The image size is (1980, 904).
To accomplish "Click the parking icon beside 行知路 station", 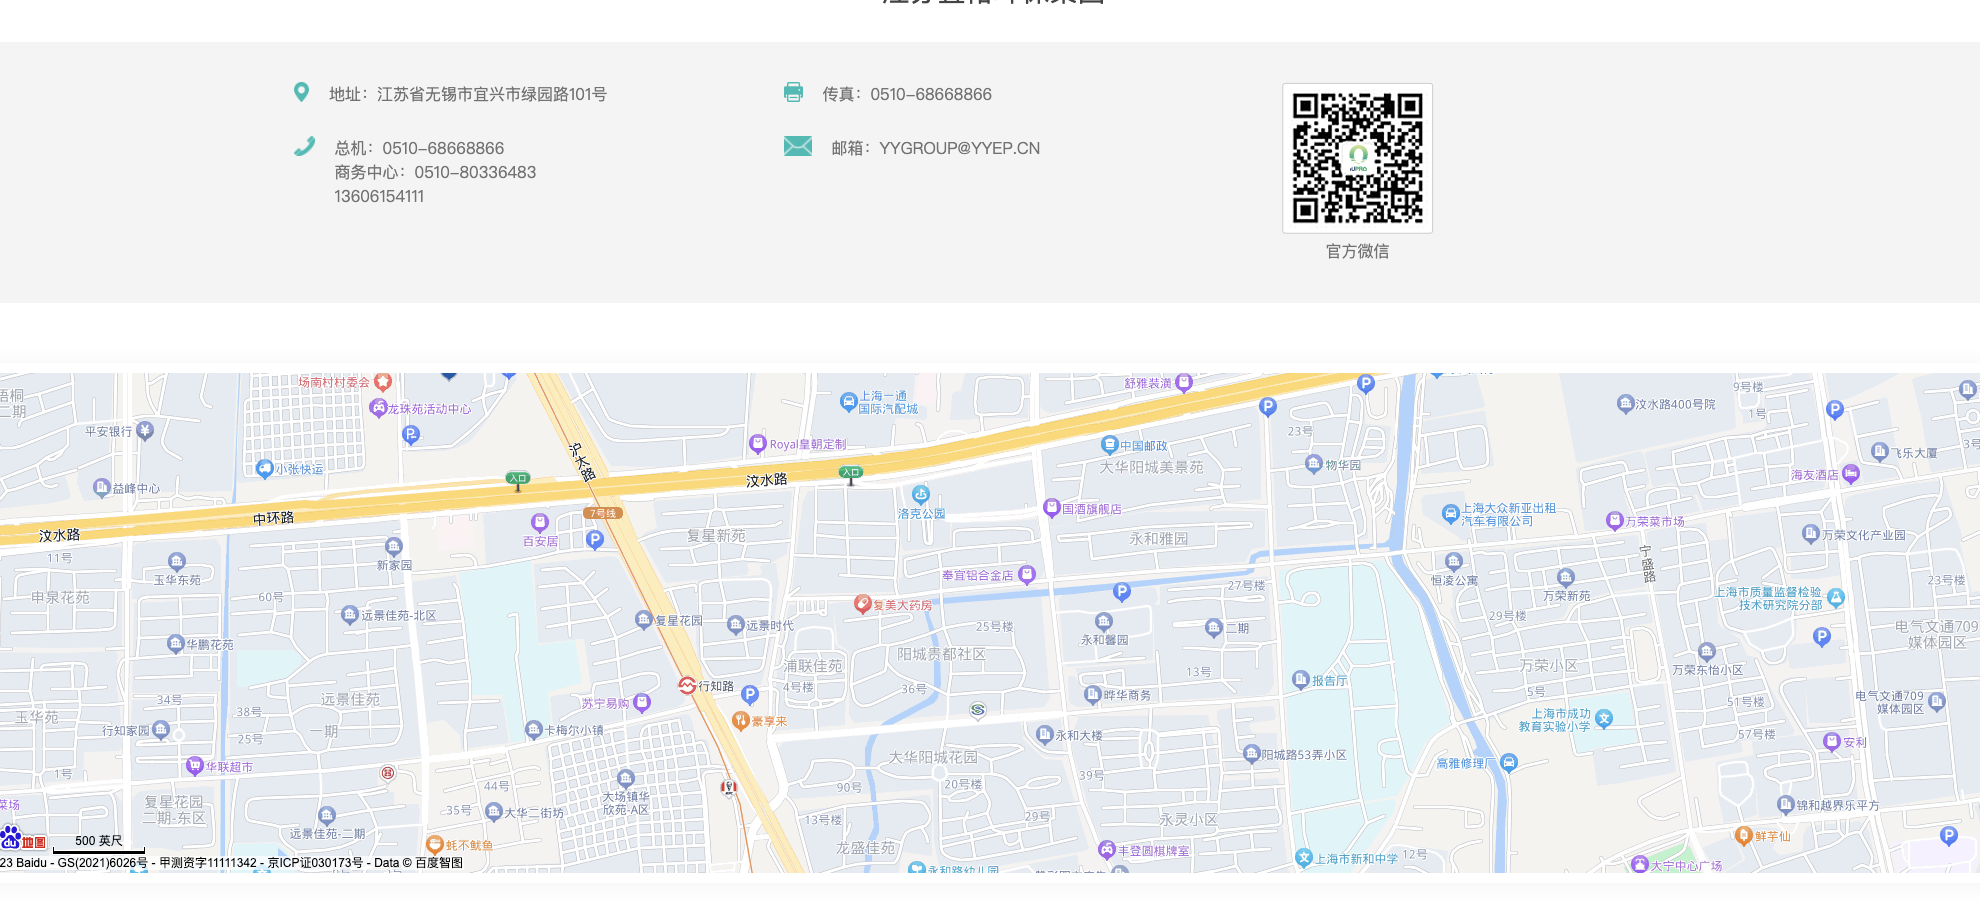I will tap(750, 694).
